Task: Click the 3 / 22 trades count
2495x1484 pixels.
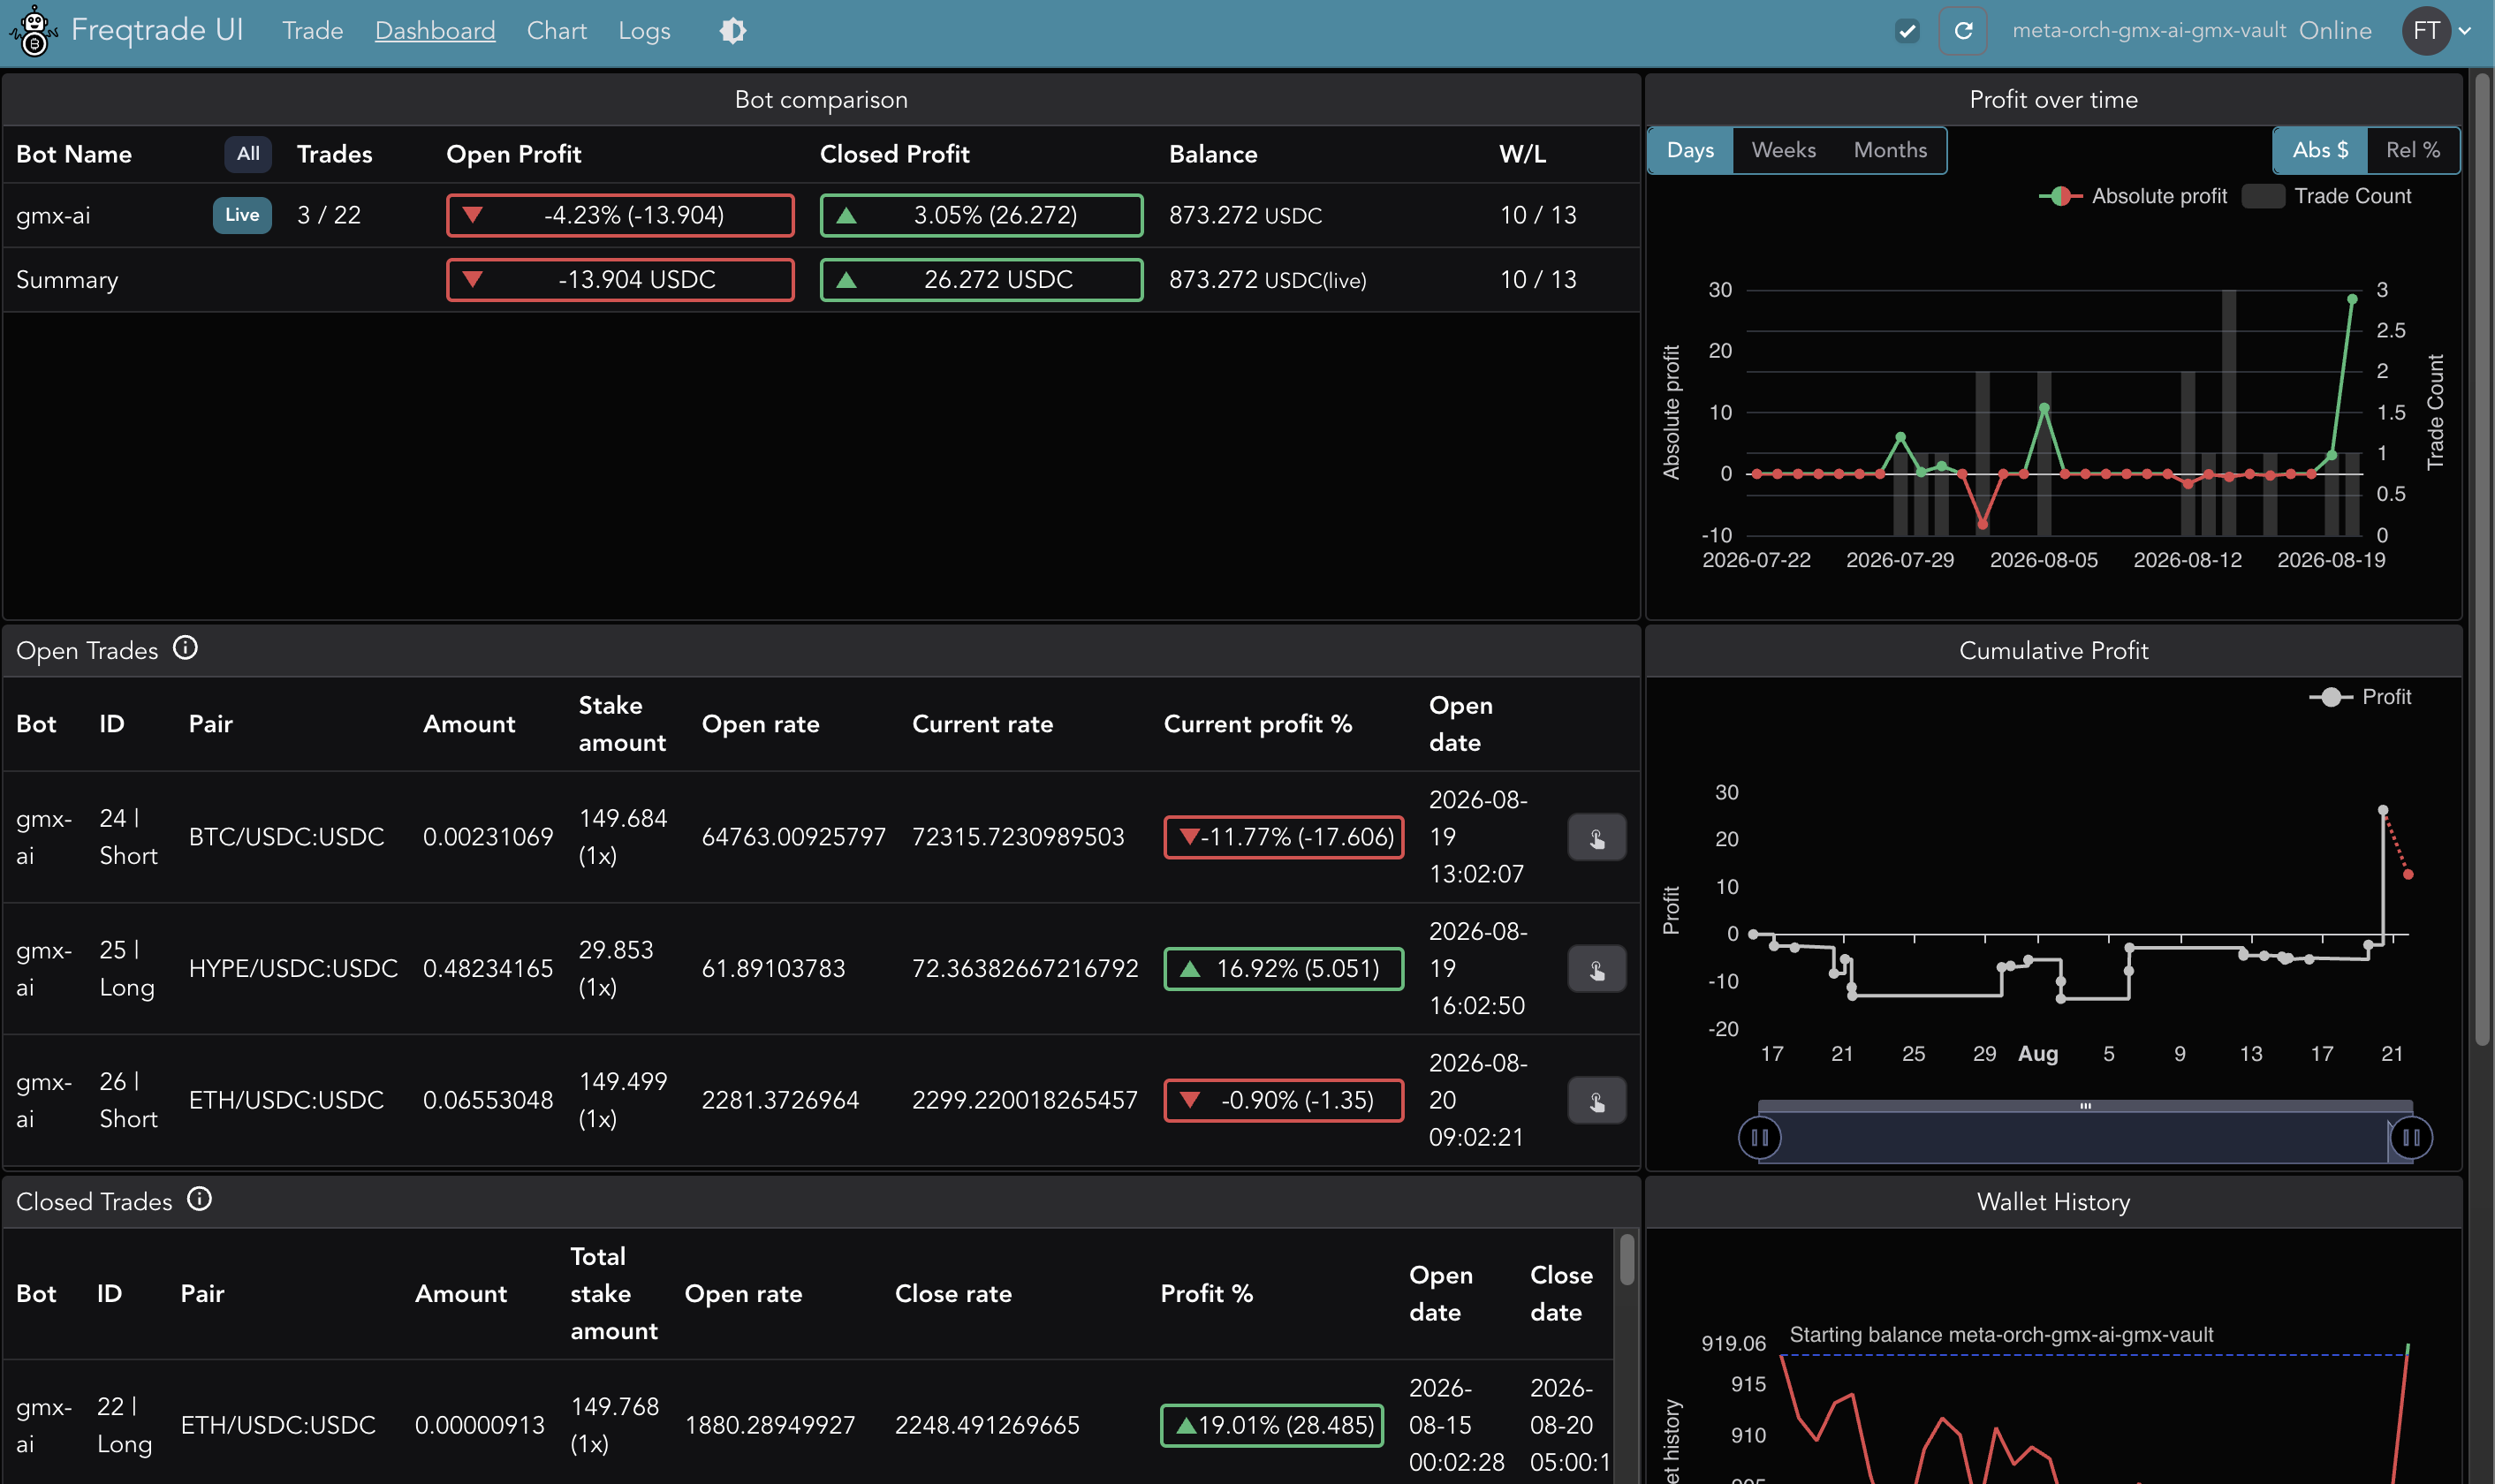Action: 329,215
